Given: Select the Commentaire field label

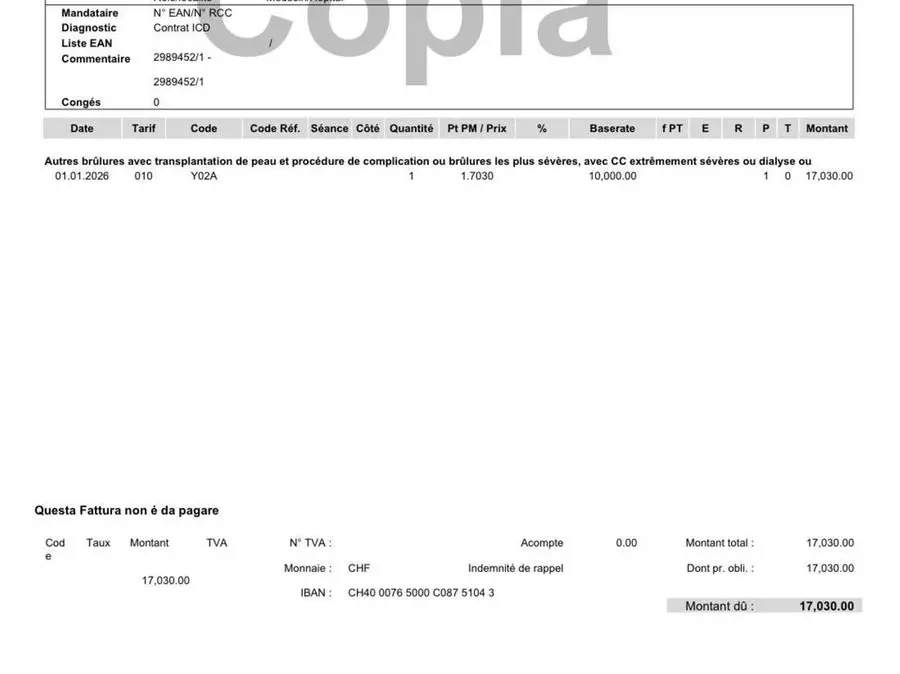Looking at the screenshot, I should (x=96, y=59).
